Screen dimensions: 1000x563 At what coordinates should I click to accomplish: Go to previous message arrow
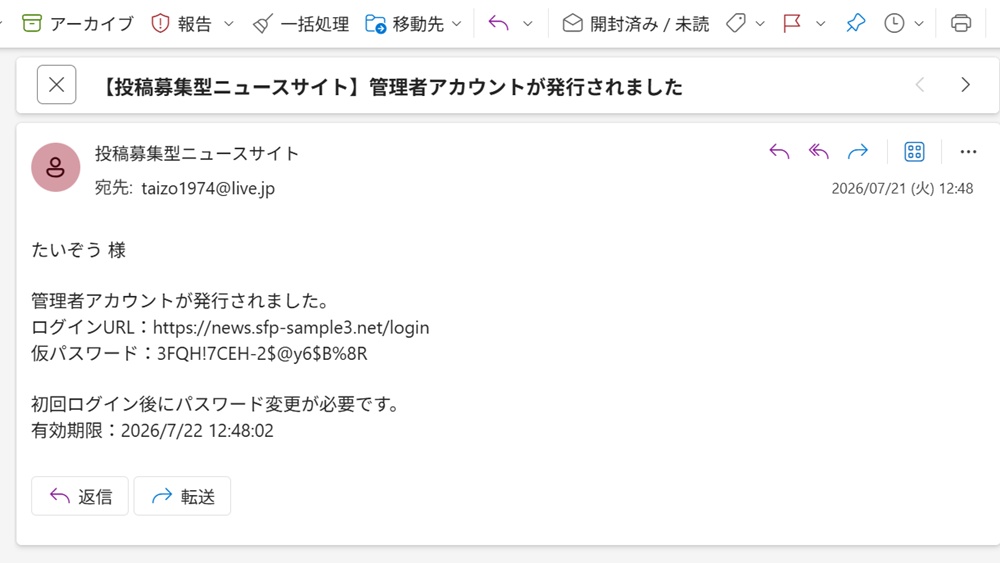920,84
